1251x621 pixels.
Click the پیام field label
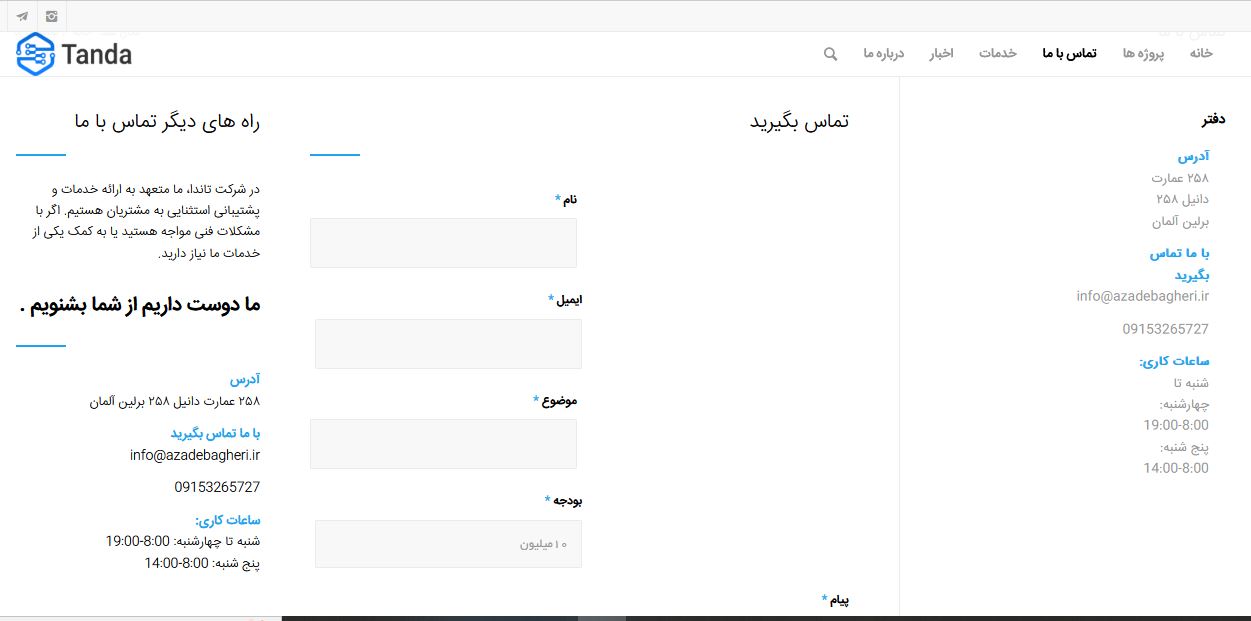pos(839,600)
